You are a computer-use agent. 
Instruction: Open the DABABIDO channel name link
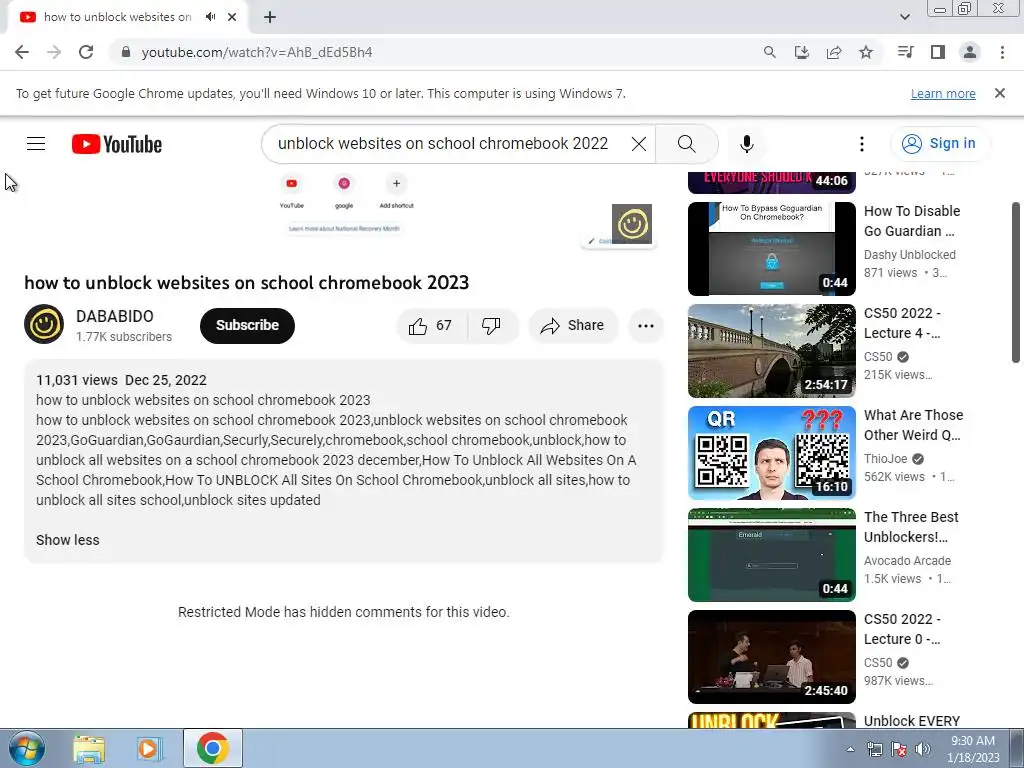(x=115, y=316)
